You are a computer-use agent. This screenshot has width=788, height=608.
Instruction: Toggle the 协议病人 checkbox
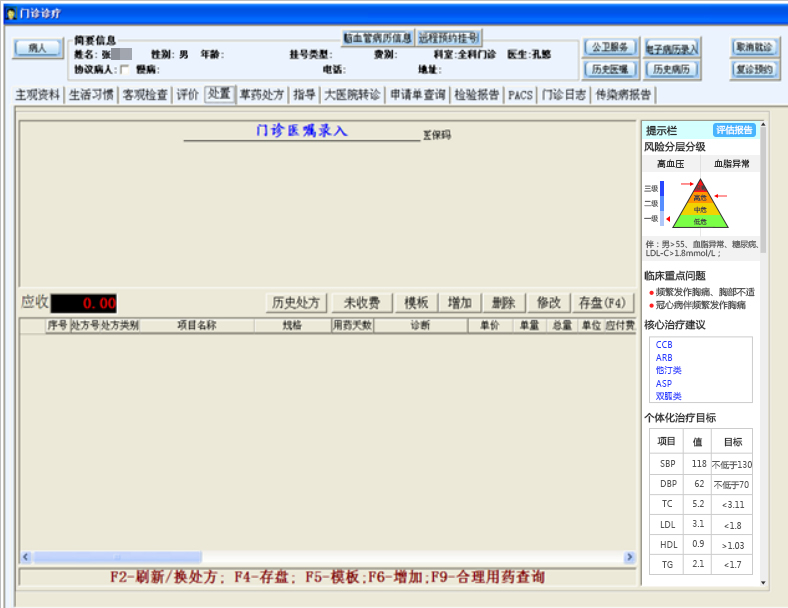click(124, 69)
